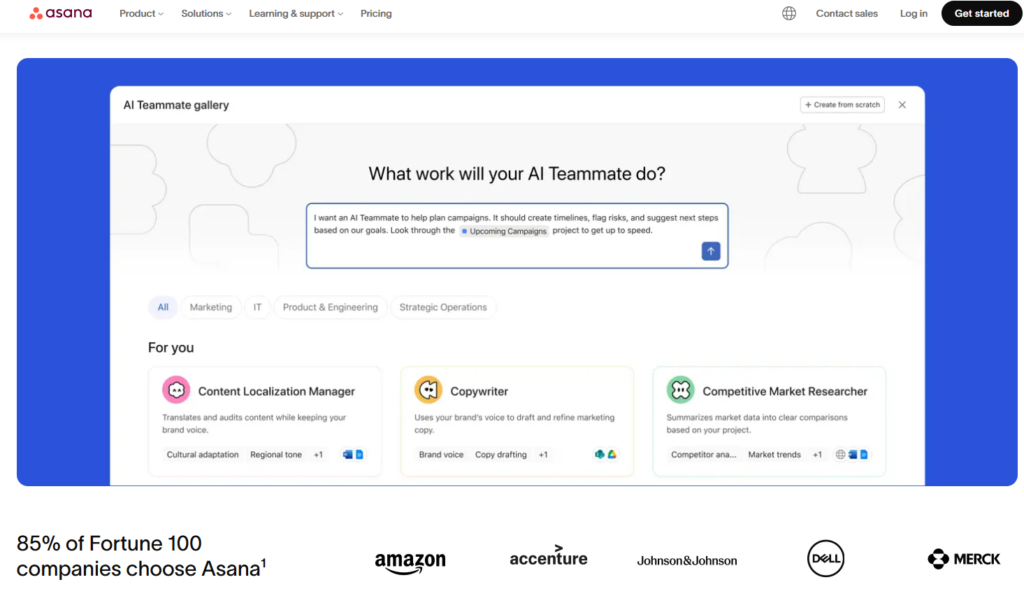Click the Dell logo
The height and width of the screenshot is (603, 1024).
click(x=825, y=559)
